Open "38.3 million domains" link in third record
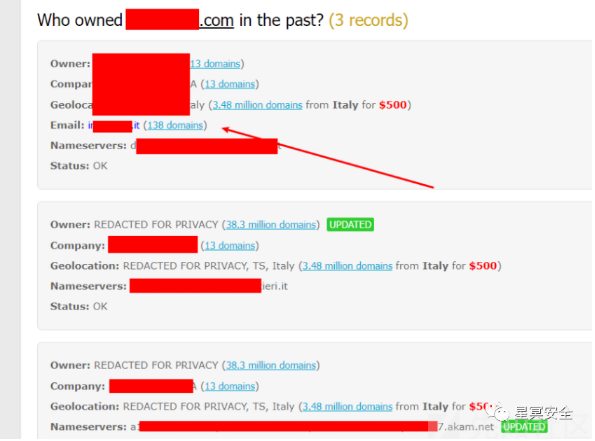Screen dimensions: 595x441 click(x=271, y=365)
